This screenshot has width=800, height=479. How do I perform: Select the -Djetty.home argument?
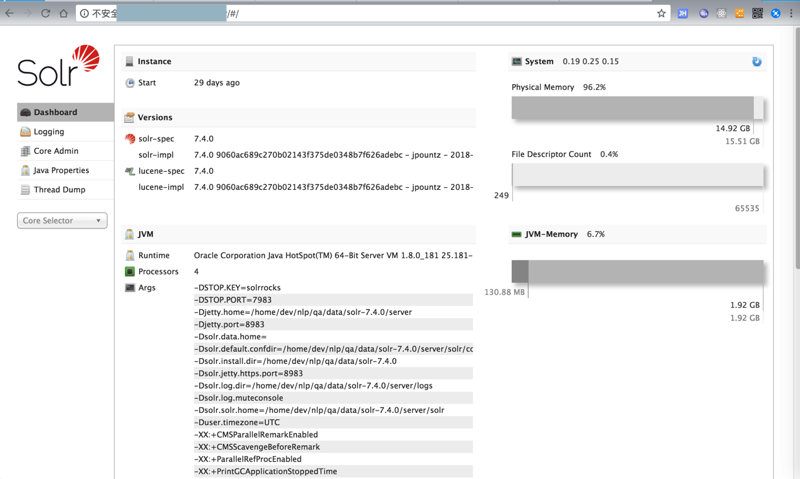(303, 312)
